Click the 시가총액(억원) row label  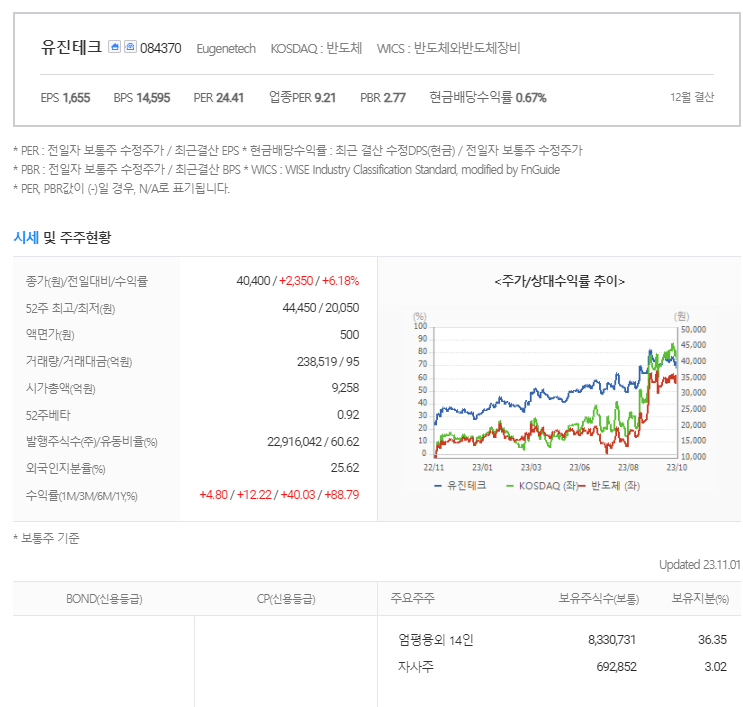pyautogui.click(x=61, y=389)
